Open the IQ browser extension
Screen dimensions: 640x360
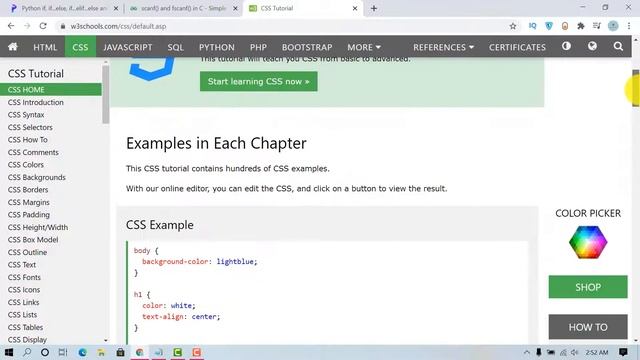(532, 26)
